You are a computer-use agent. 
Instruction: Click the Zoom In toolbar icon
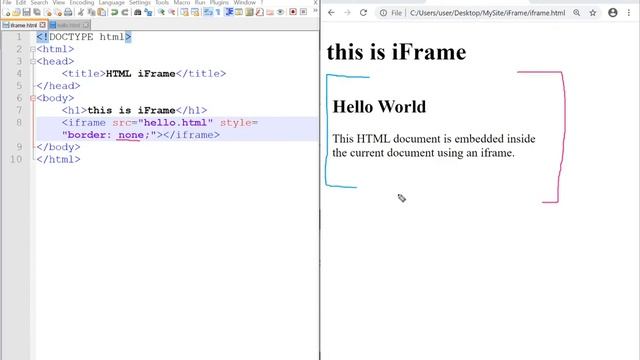(162, 12)
